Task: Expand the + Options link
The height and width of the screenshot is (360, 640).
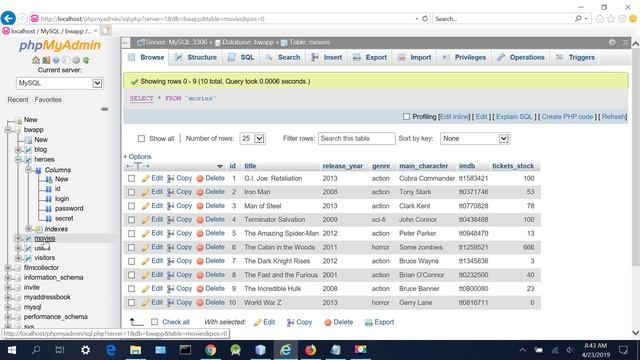Action: (x=138, y=157)
